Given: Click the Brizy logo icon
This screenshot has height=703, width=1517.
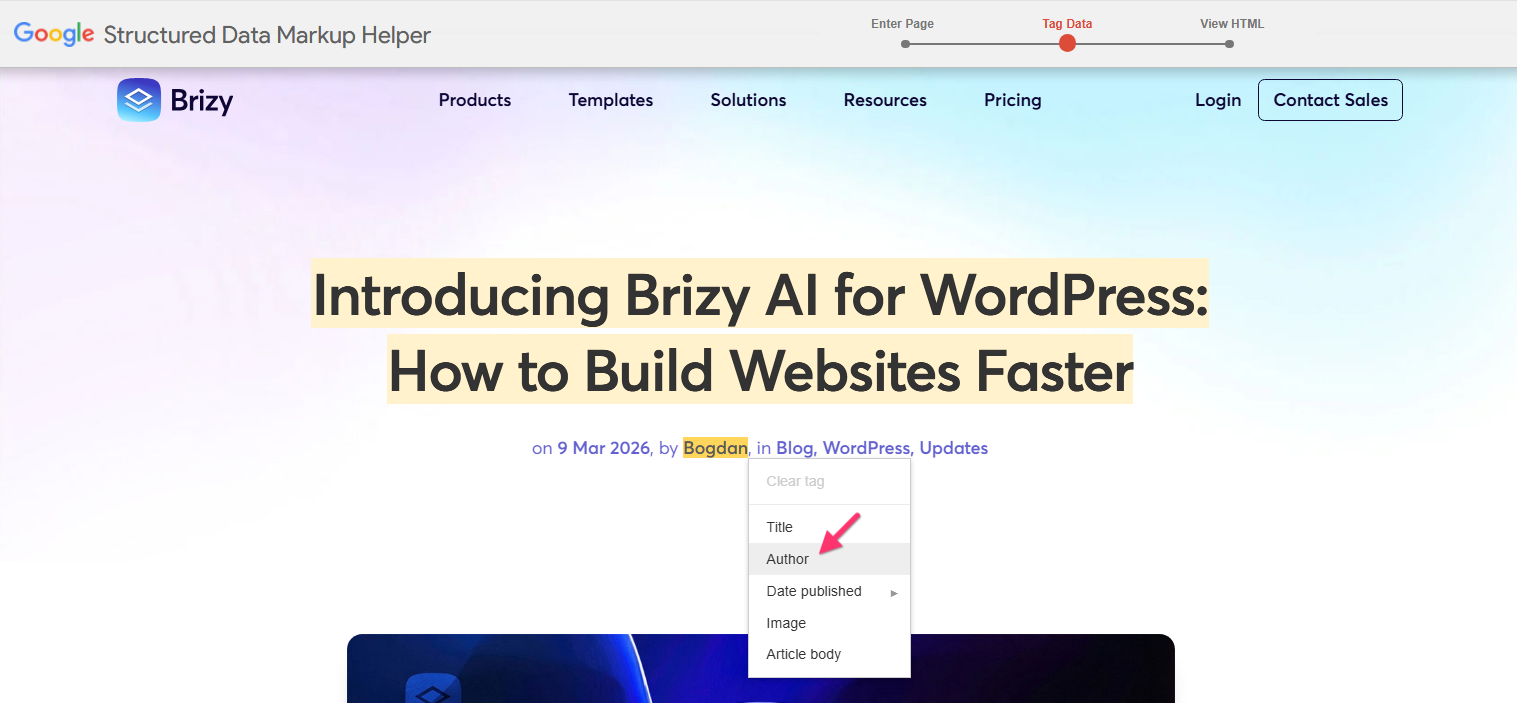Looking at the screenshot, I should 139,100.
